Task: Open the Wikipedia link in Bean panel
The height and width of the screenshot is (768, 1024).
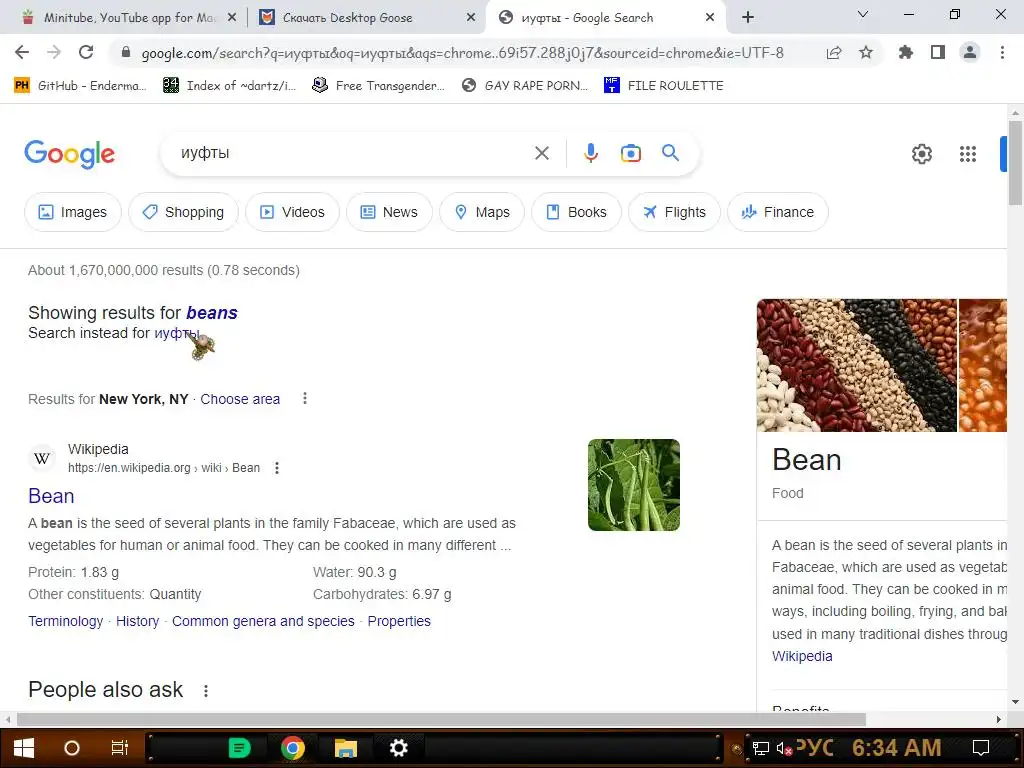Action: pyautogui.click(x=802, y=656)
